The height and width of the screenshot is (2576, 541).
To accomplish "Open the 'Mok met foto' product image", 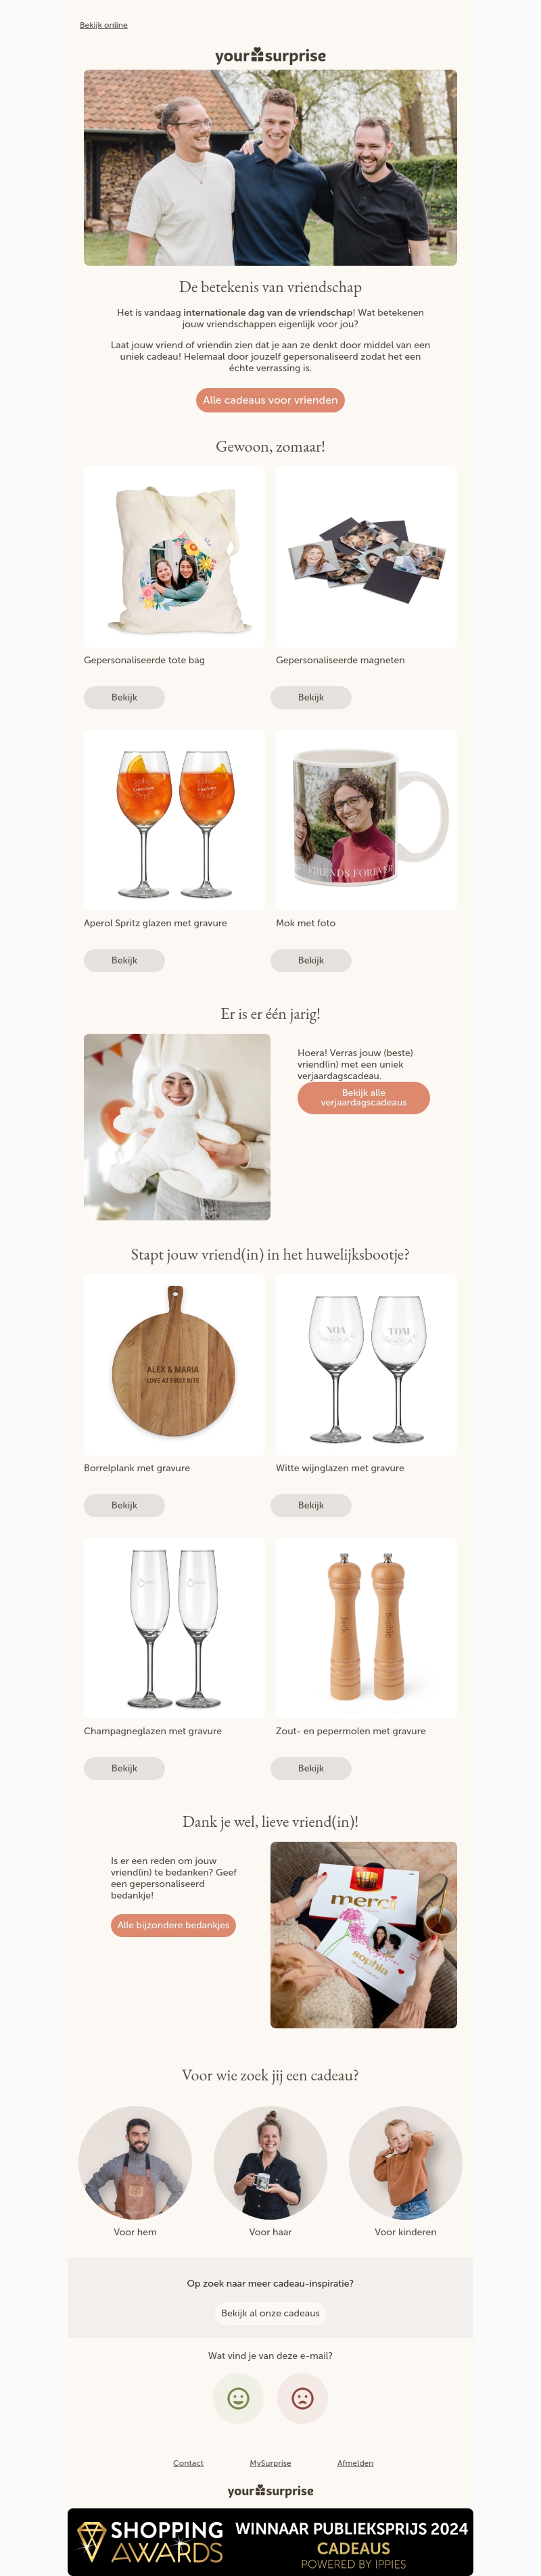I will pos(366,820).
